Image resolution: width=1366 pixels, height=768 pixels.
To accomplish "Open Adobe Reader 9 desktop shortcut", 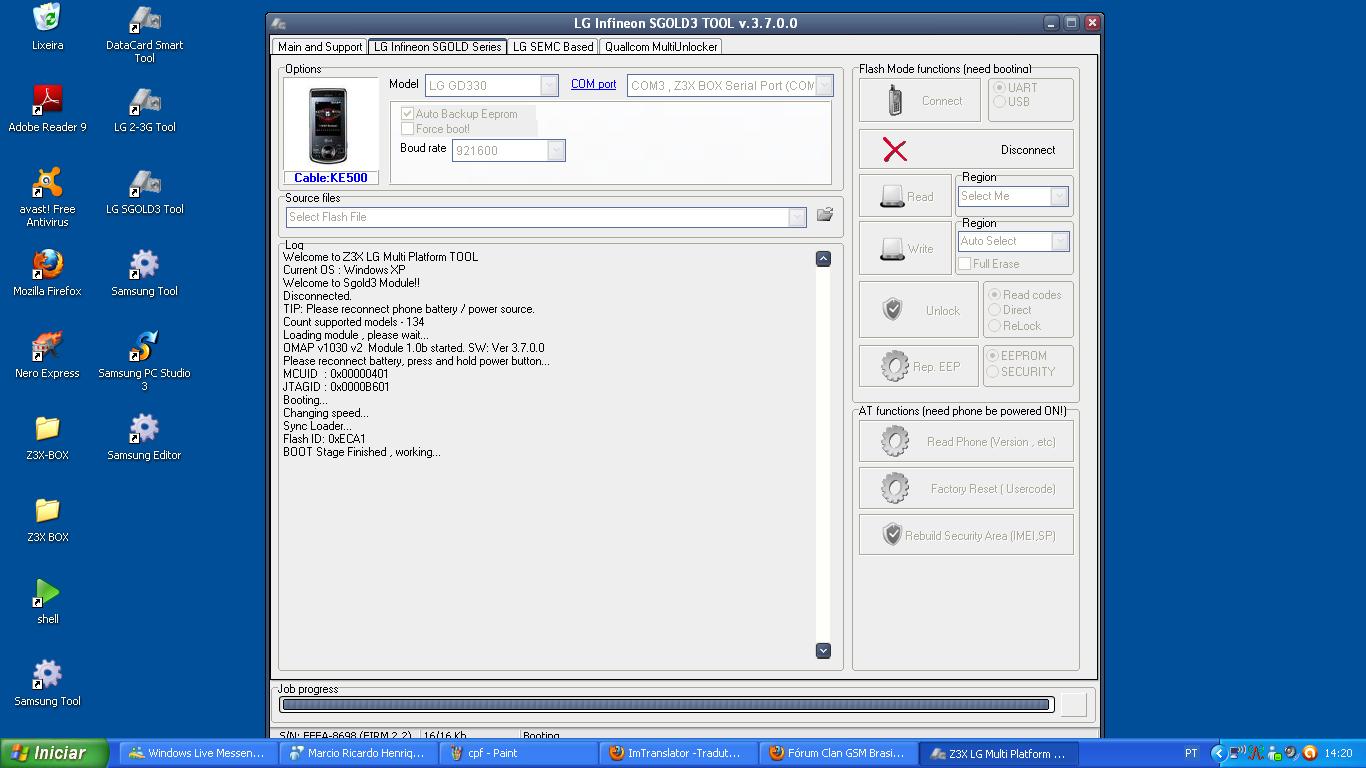I will pyautogui.click(x=47, y=109).
